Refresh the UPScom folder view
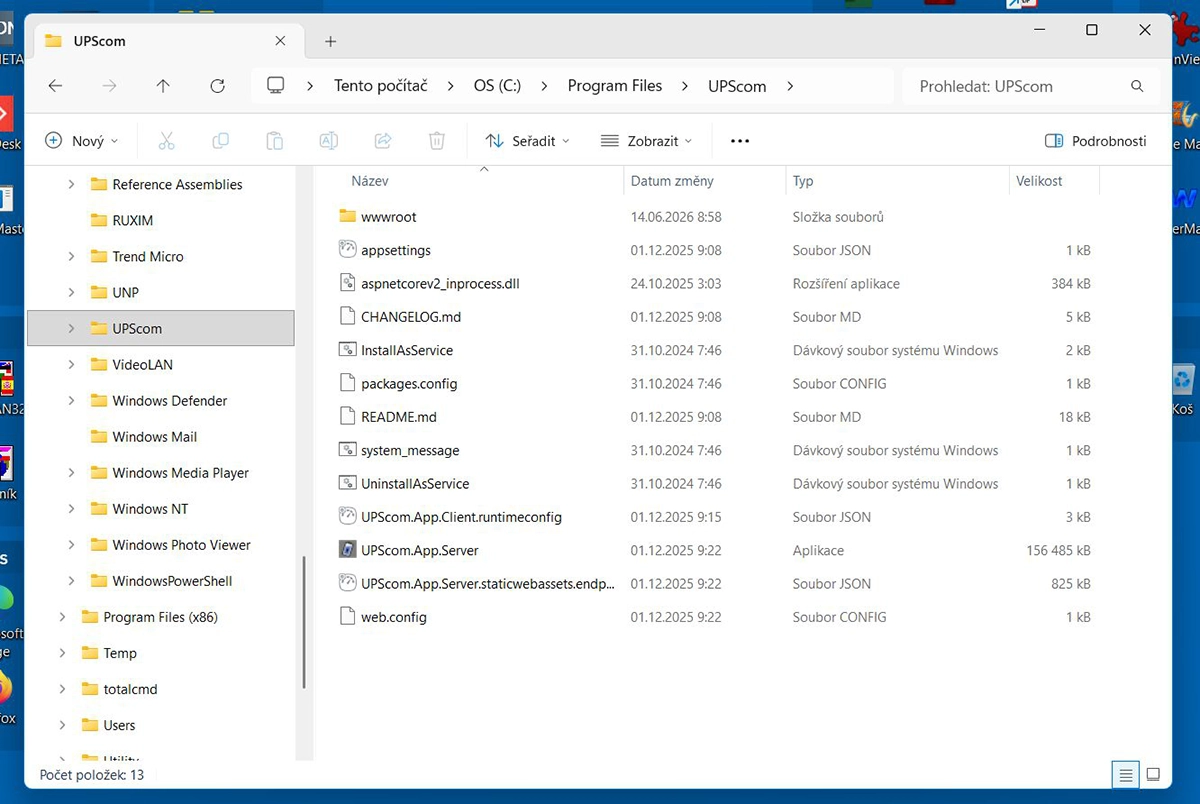1200x804 pixels. click(x=217, y=86)
